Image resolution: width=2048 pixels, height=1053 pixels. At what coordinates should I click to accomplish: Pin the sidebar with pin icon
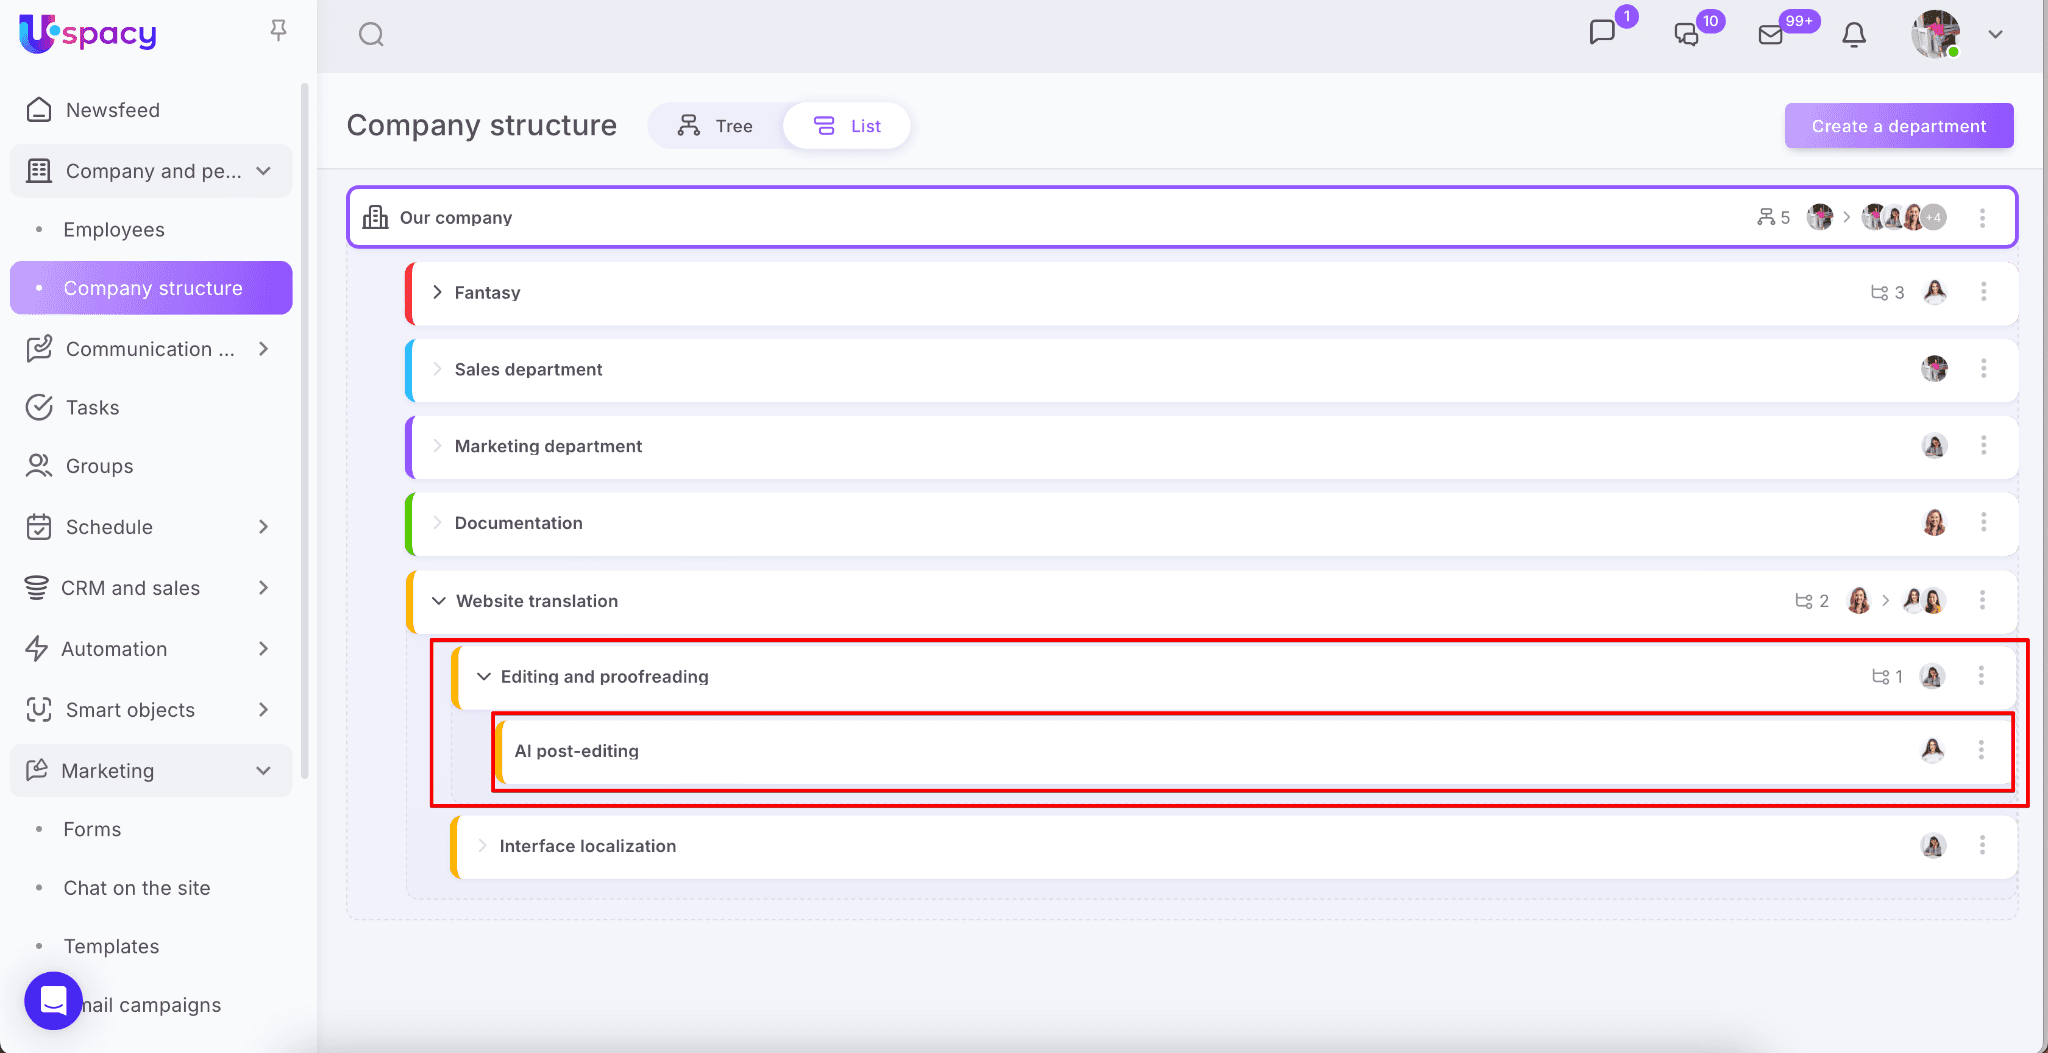pyautogui.click(x=279, y=31)
